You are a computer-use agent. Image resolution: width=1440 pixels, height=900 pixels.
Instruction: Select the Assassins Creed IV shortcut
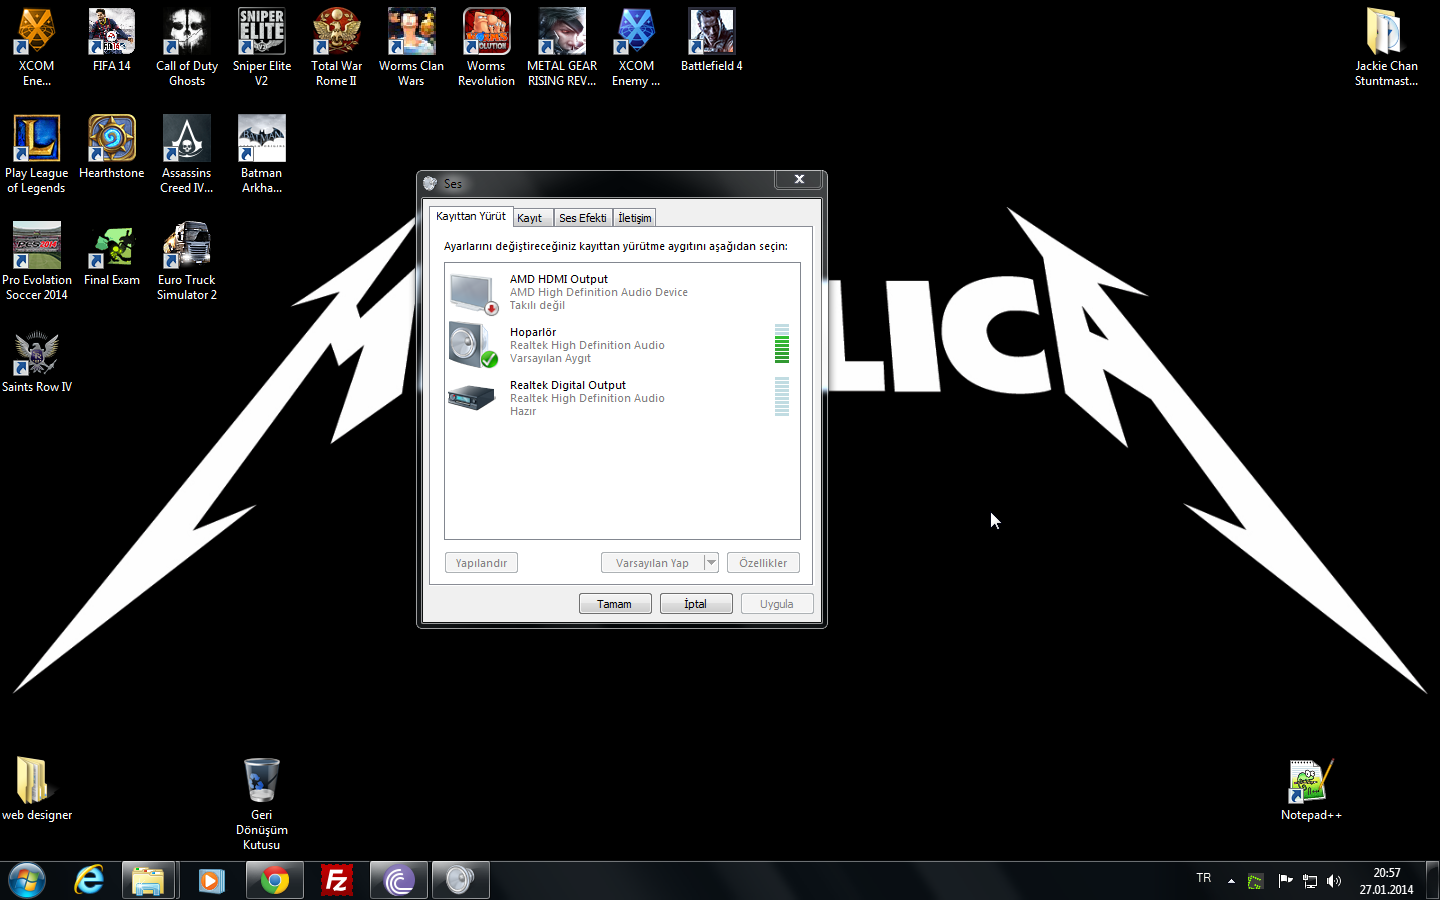point(187,154)
